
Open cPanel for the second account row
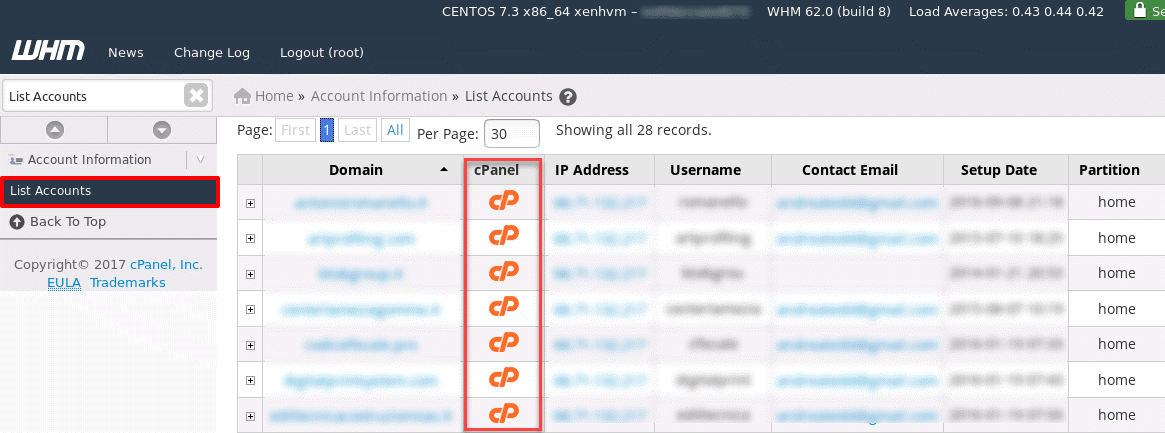pyautogui.click(x=503, y=237)
